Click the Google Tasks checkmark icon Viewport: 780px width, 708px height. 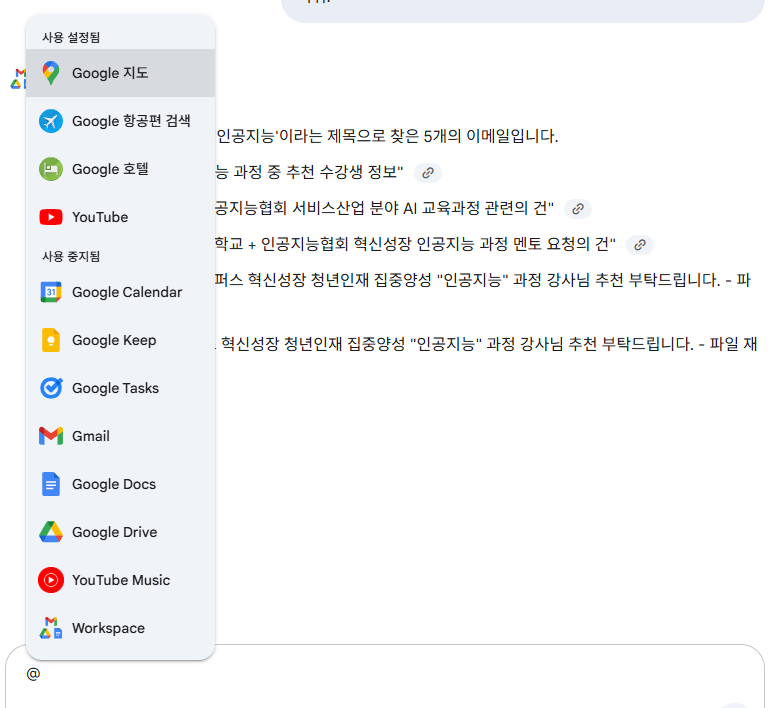51,388
